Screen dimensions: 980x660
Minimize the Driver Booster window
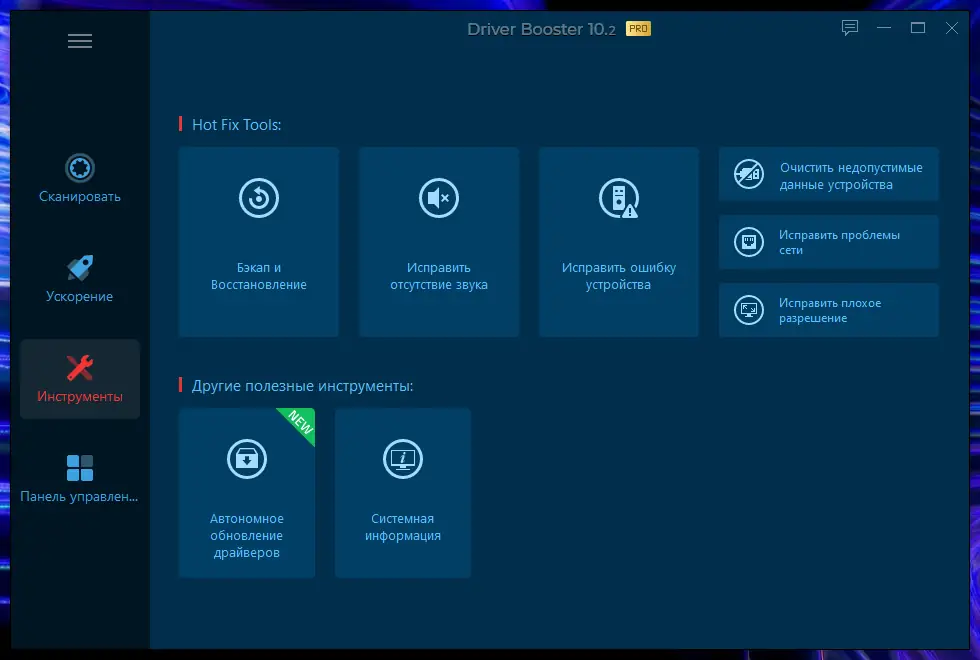pyautogui.click(x=884, y=28)
